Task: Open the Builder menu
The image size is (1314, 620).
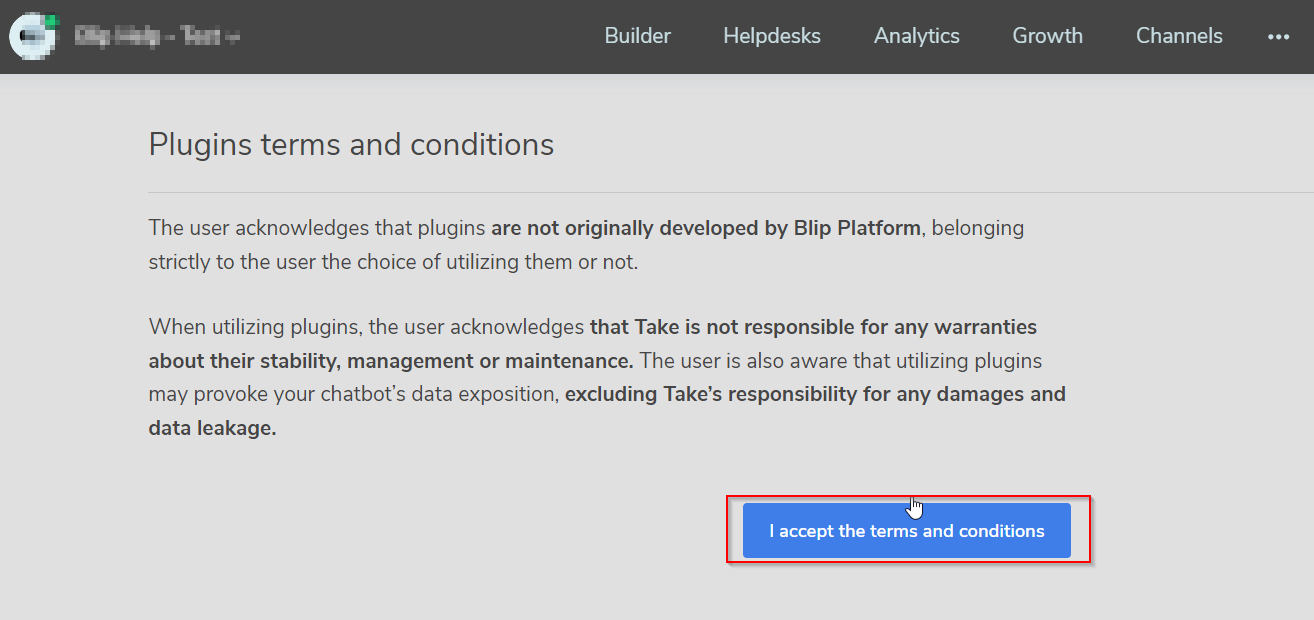Action: click(637, 36)
